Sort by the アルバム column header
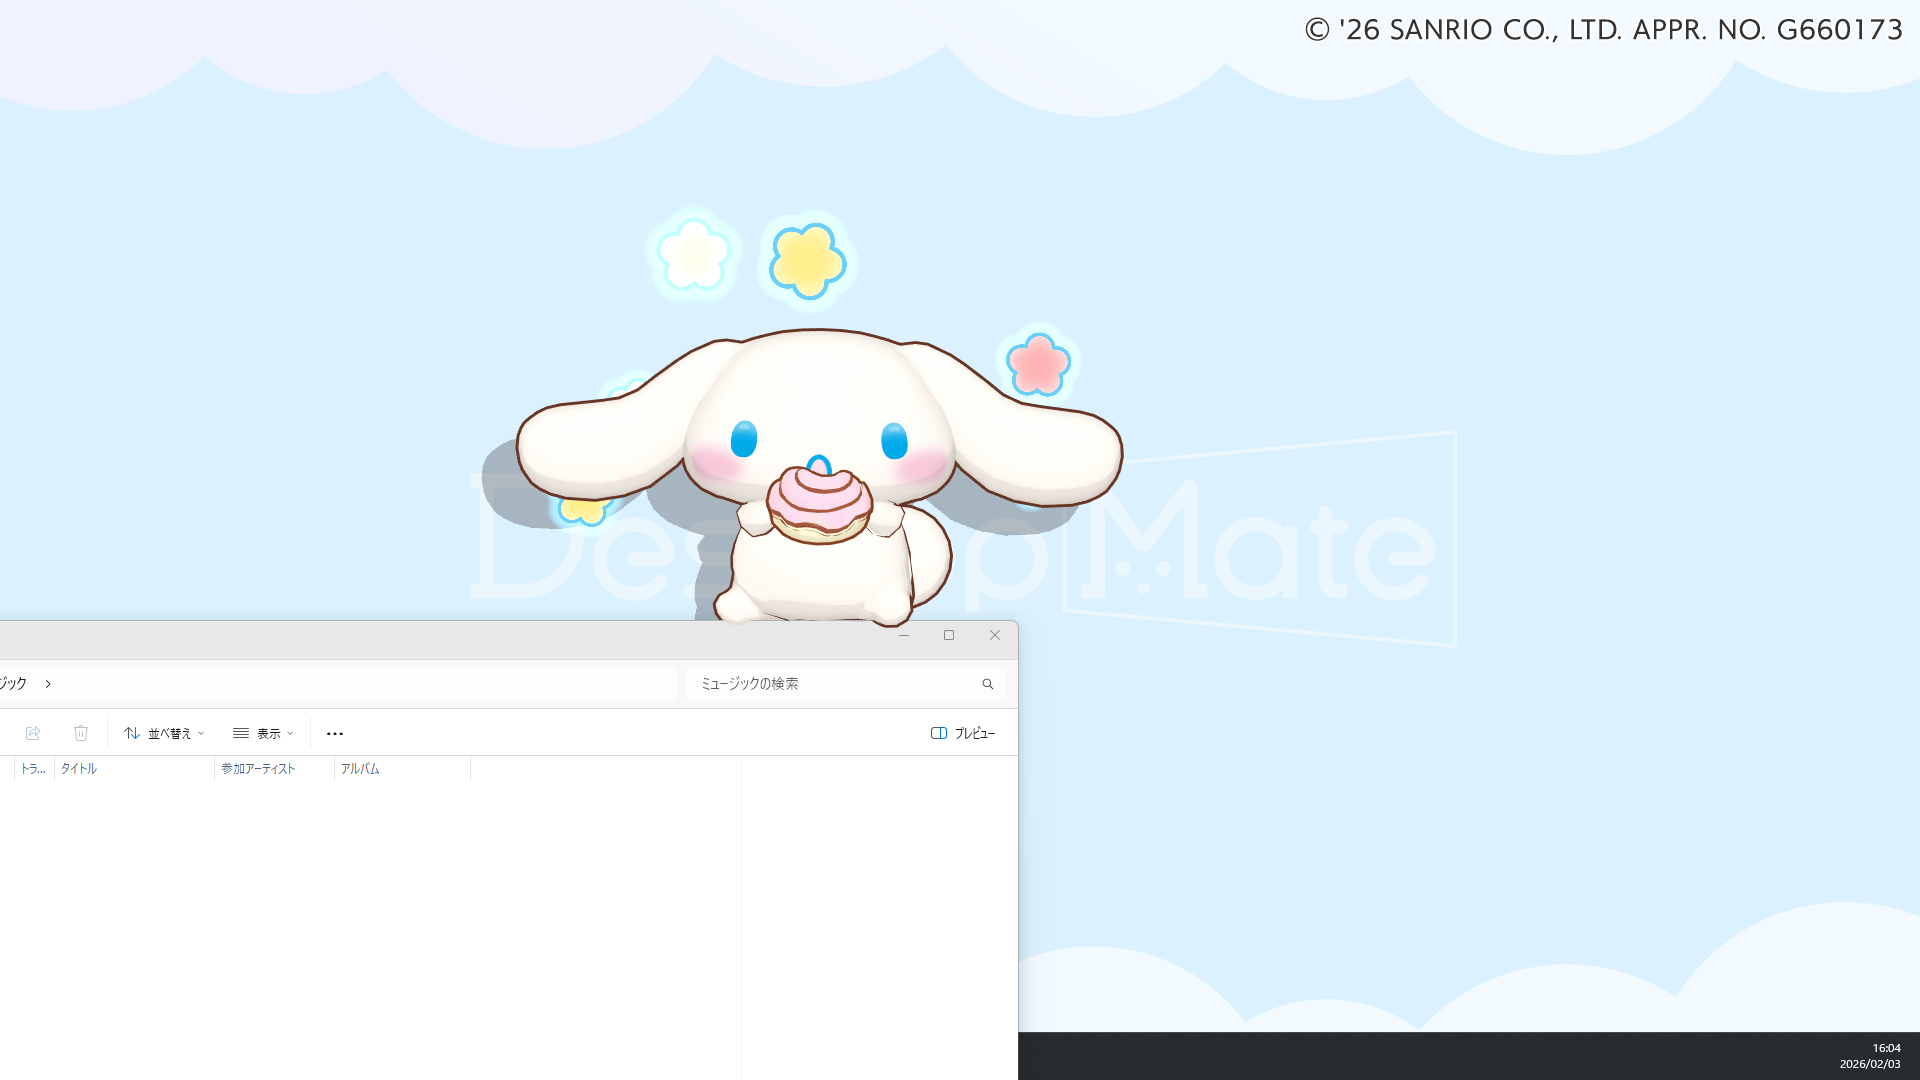This screenshot has width=1920, height=1080. tap(360, 769)
